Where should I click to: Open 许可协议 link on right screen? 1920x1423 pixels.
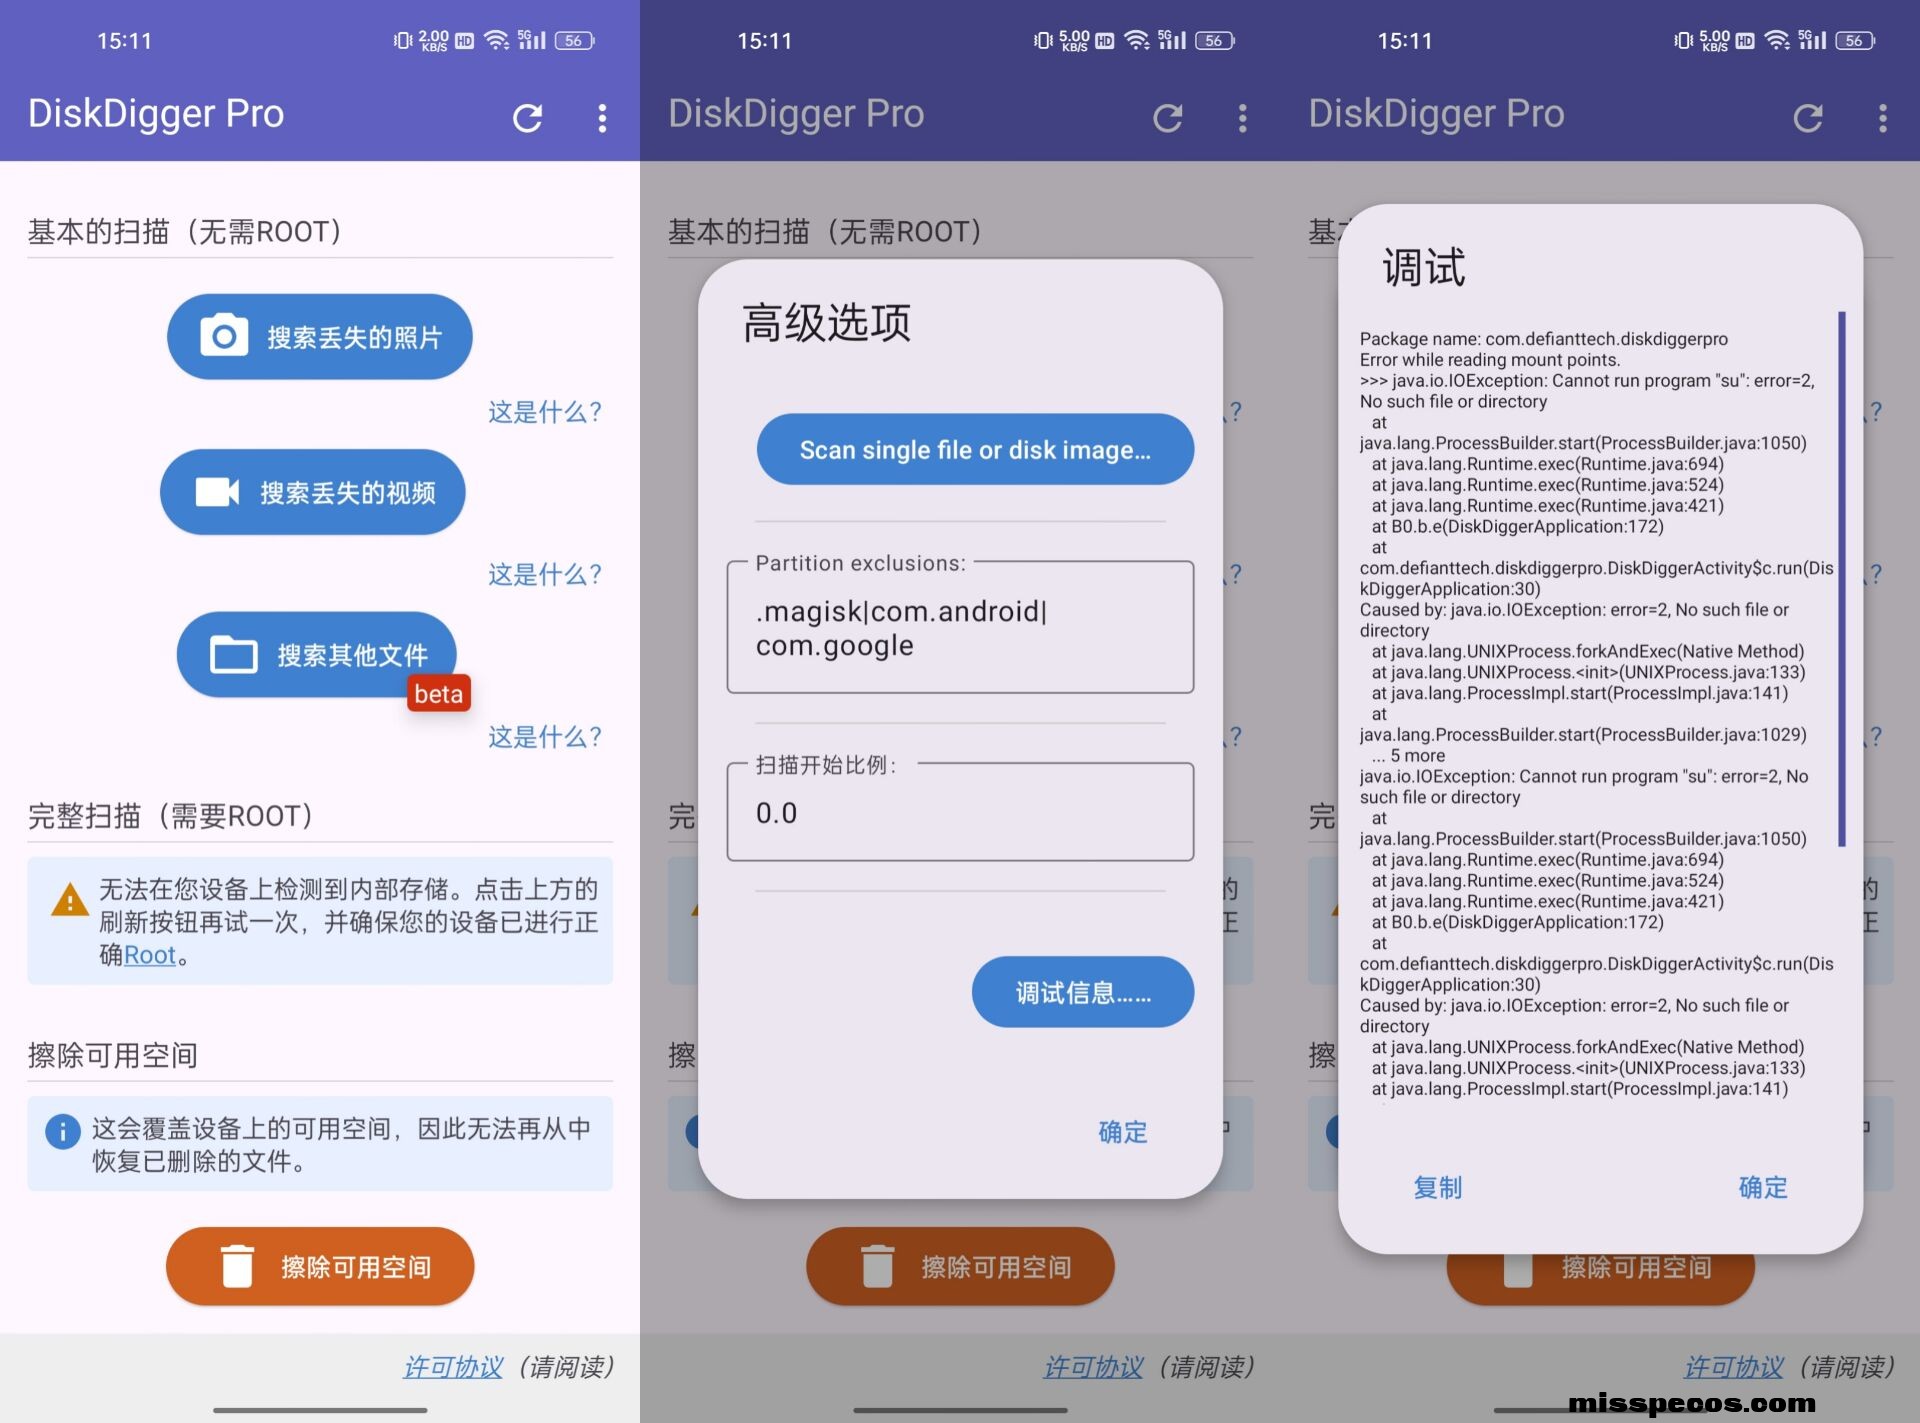(x=1733, y=1366)
